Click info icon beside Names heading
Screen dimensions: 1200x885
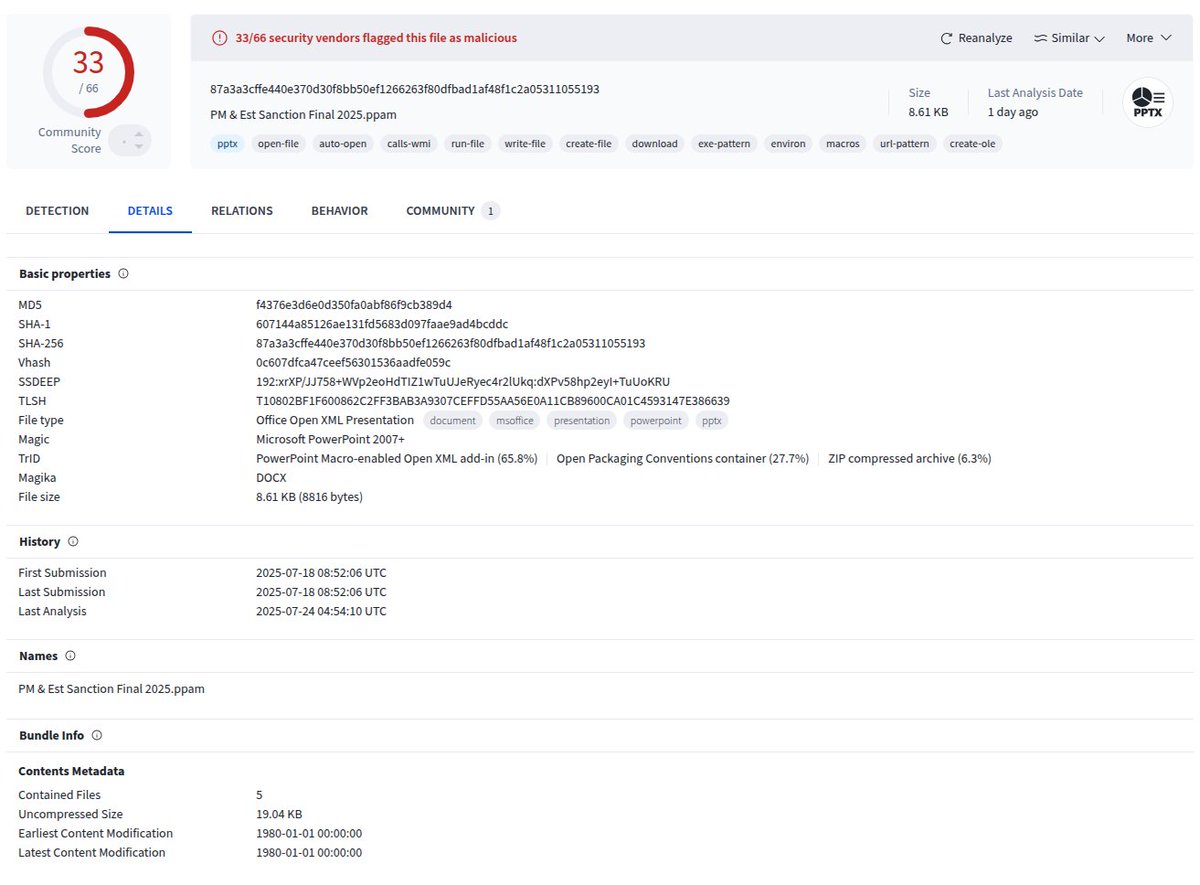tap(70, 656)
